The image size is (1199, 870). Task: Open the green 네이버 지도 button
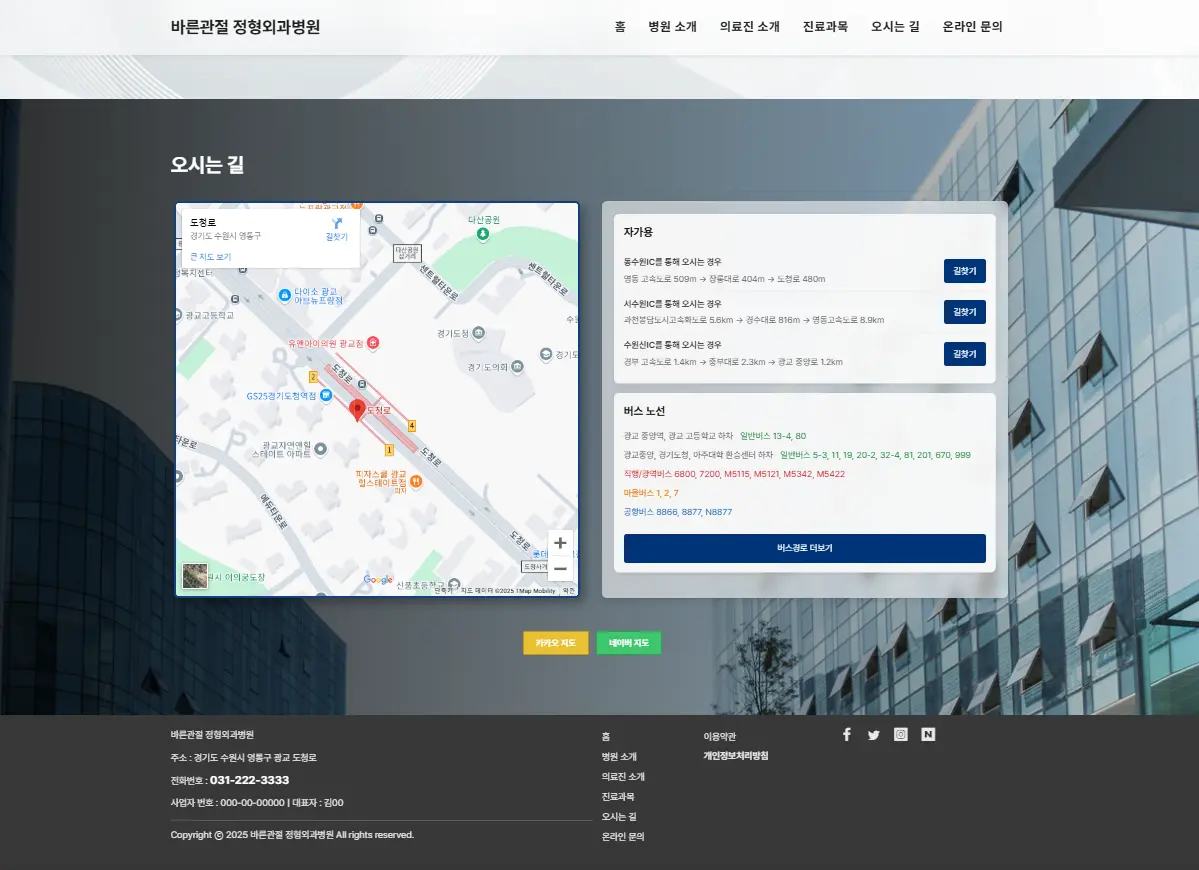pyautogui.click(x=630, y=642)
